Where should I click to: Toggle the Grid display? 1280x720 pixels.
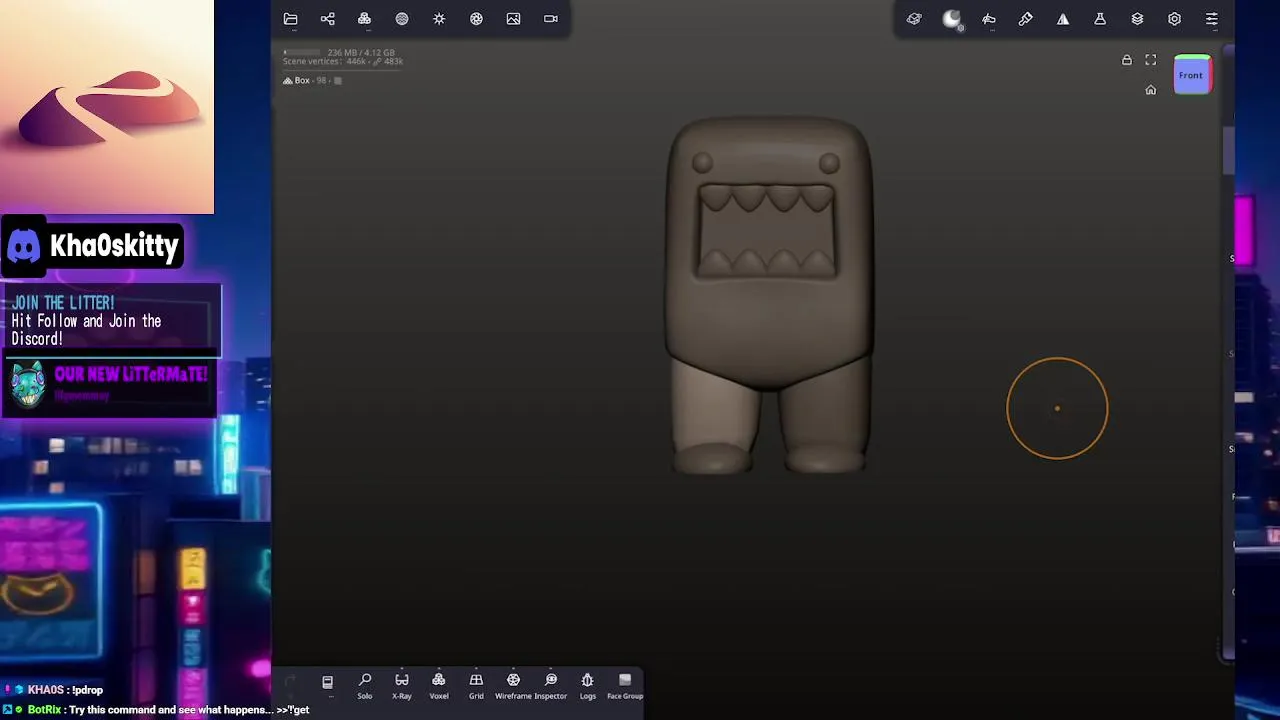point(476,686)
